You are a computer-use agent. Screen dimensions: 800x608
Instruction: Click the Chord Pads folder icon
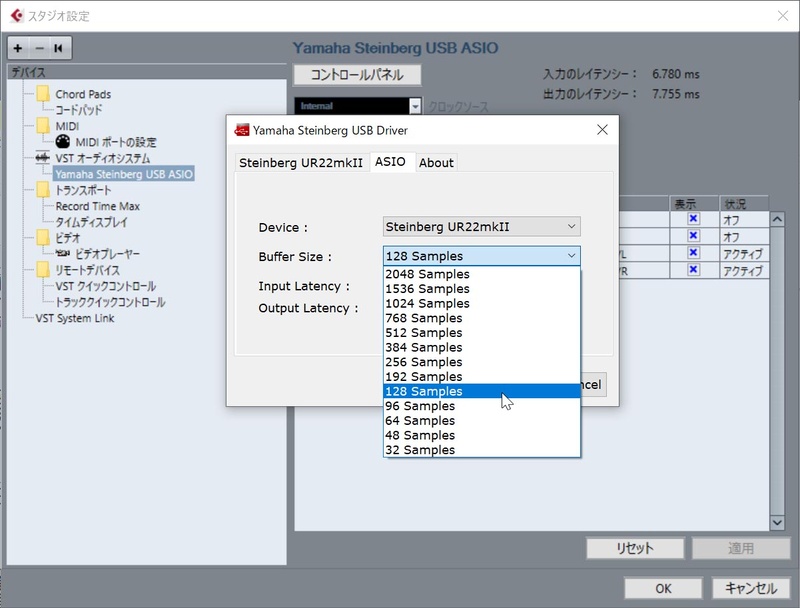[x=44, y=95]
